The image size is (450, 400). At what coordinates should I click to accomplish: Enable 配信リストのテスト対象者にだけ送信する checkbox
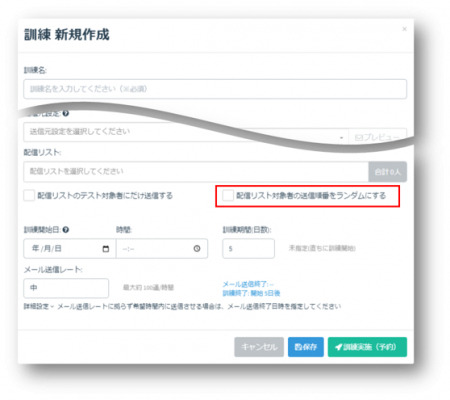pyautogui.click(x=29, y=195)
